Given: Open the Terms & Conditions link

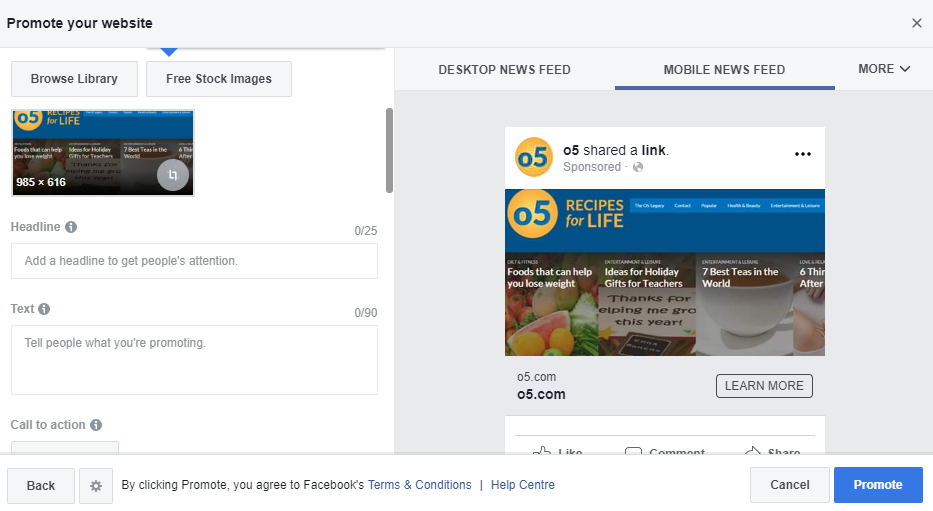Looking at the screenshot, I should tap(419, 485).
